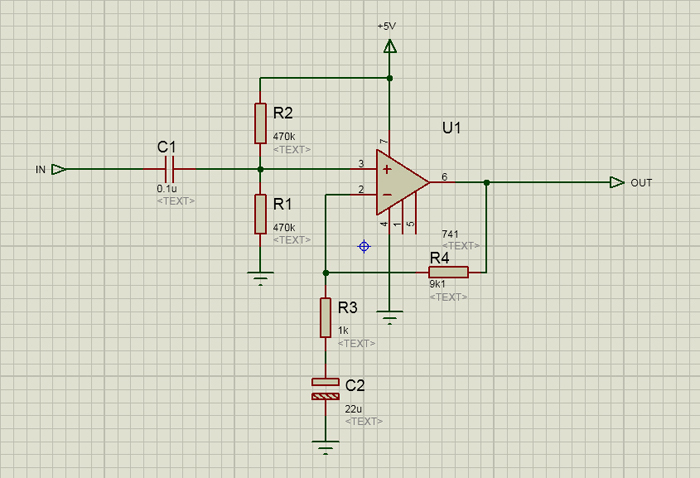Viewport: 700px width, 478px height.
Task: Click the junction dot between R2 and R1
Action: tap(260, 169)
